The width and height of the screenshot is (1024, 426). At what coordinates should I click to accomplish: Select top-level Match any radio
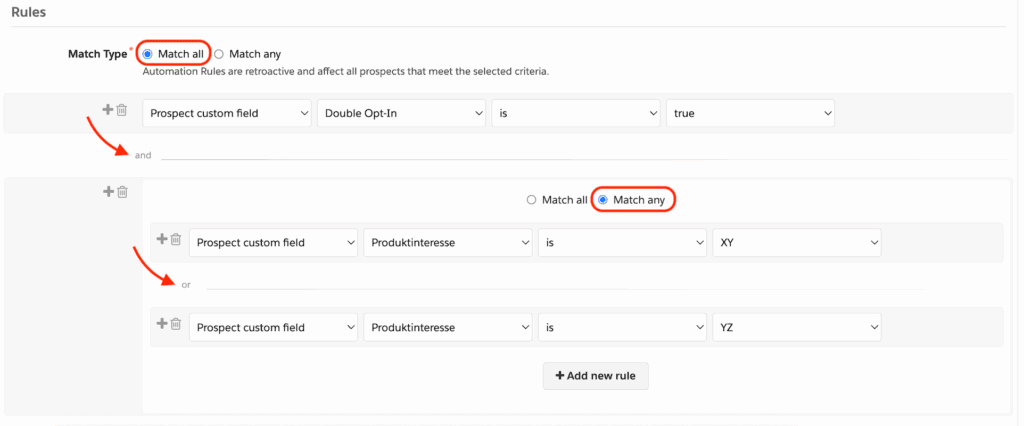point(219,54)
